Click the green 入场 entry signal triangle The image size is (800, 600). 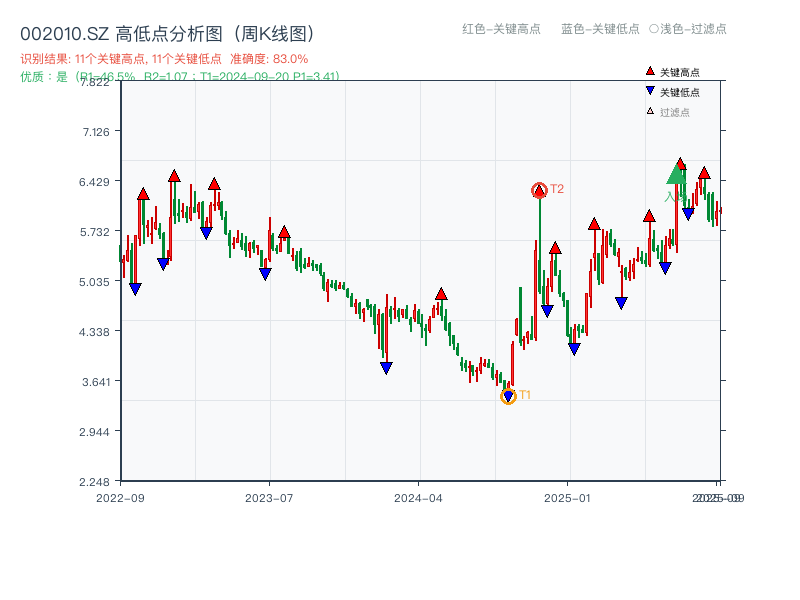click(x=678, y=175)
